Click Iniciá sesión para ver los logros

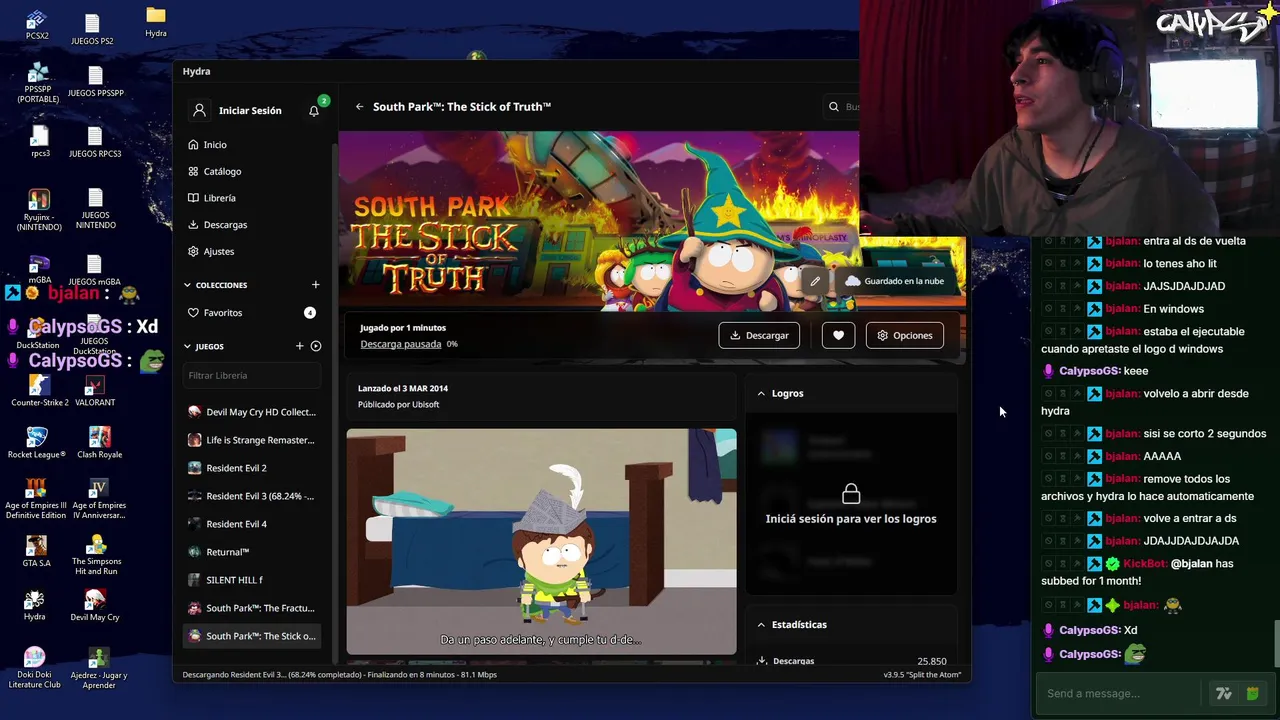[851, 519]
